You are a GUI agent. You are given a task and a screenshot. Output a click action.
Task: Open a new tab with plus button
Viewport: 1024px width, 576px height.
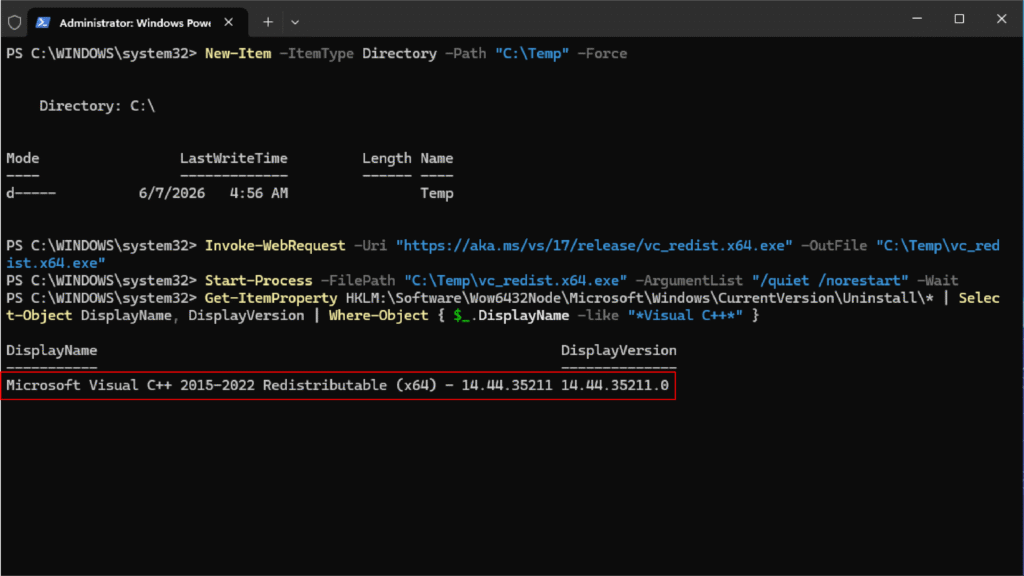[268, 22]
